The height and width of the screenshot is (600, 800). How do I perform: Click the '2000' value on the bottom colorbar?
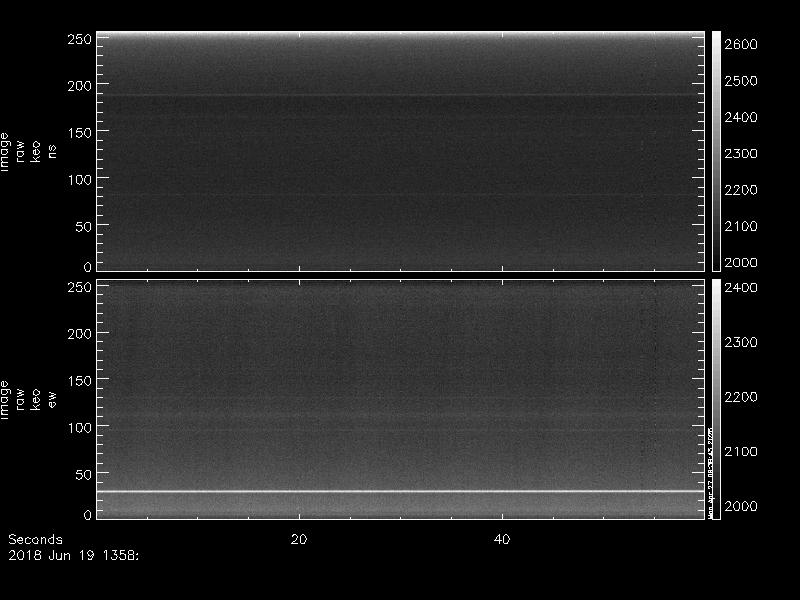coord(741,506)
